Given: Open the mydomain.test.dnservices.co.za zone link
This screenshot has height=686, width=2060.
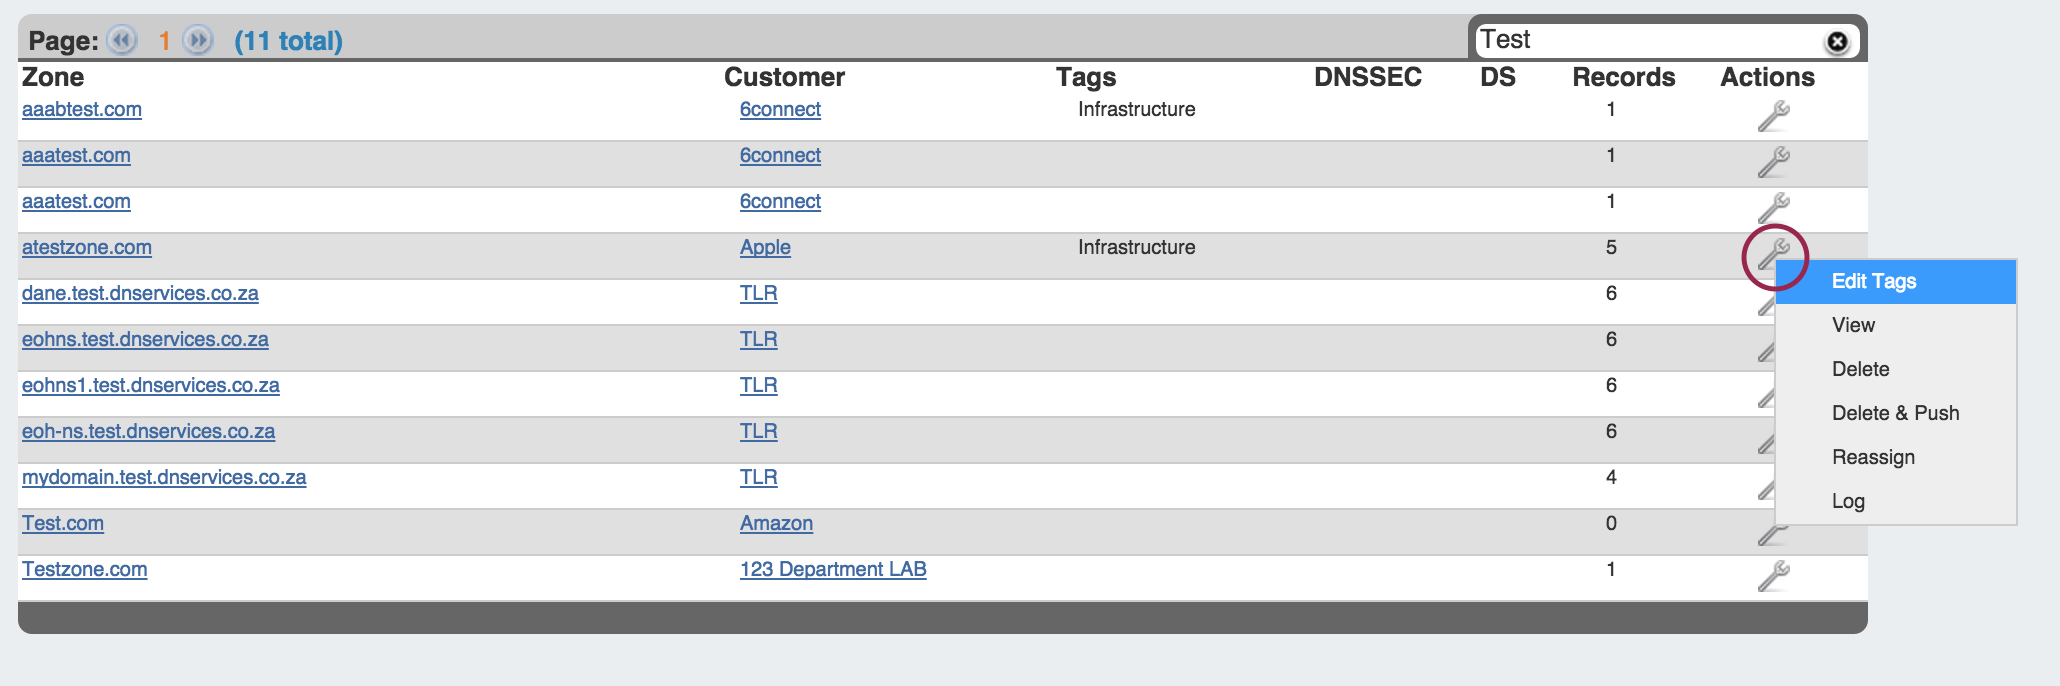Looking at the screenshot, I should (164, 477).
